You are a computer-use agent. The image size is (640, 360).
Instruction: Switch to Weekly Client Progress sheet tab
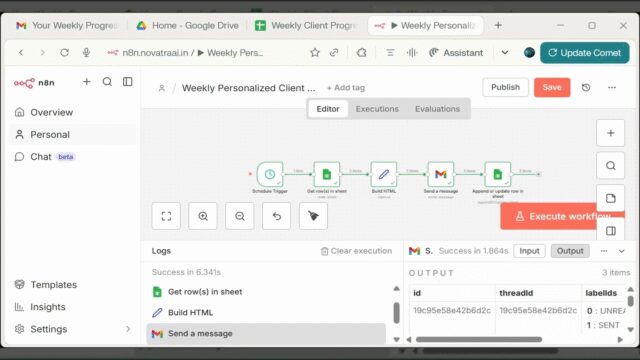click(x=306, y=25)
